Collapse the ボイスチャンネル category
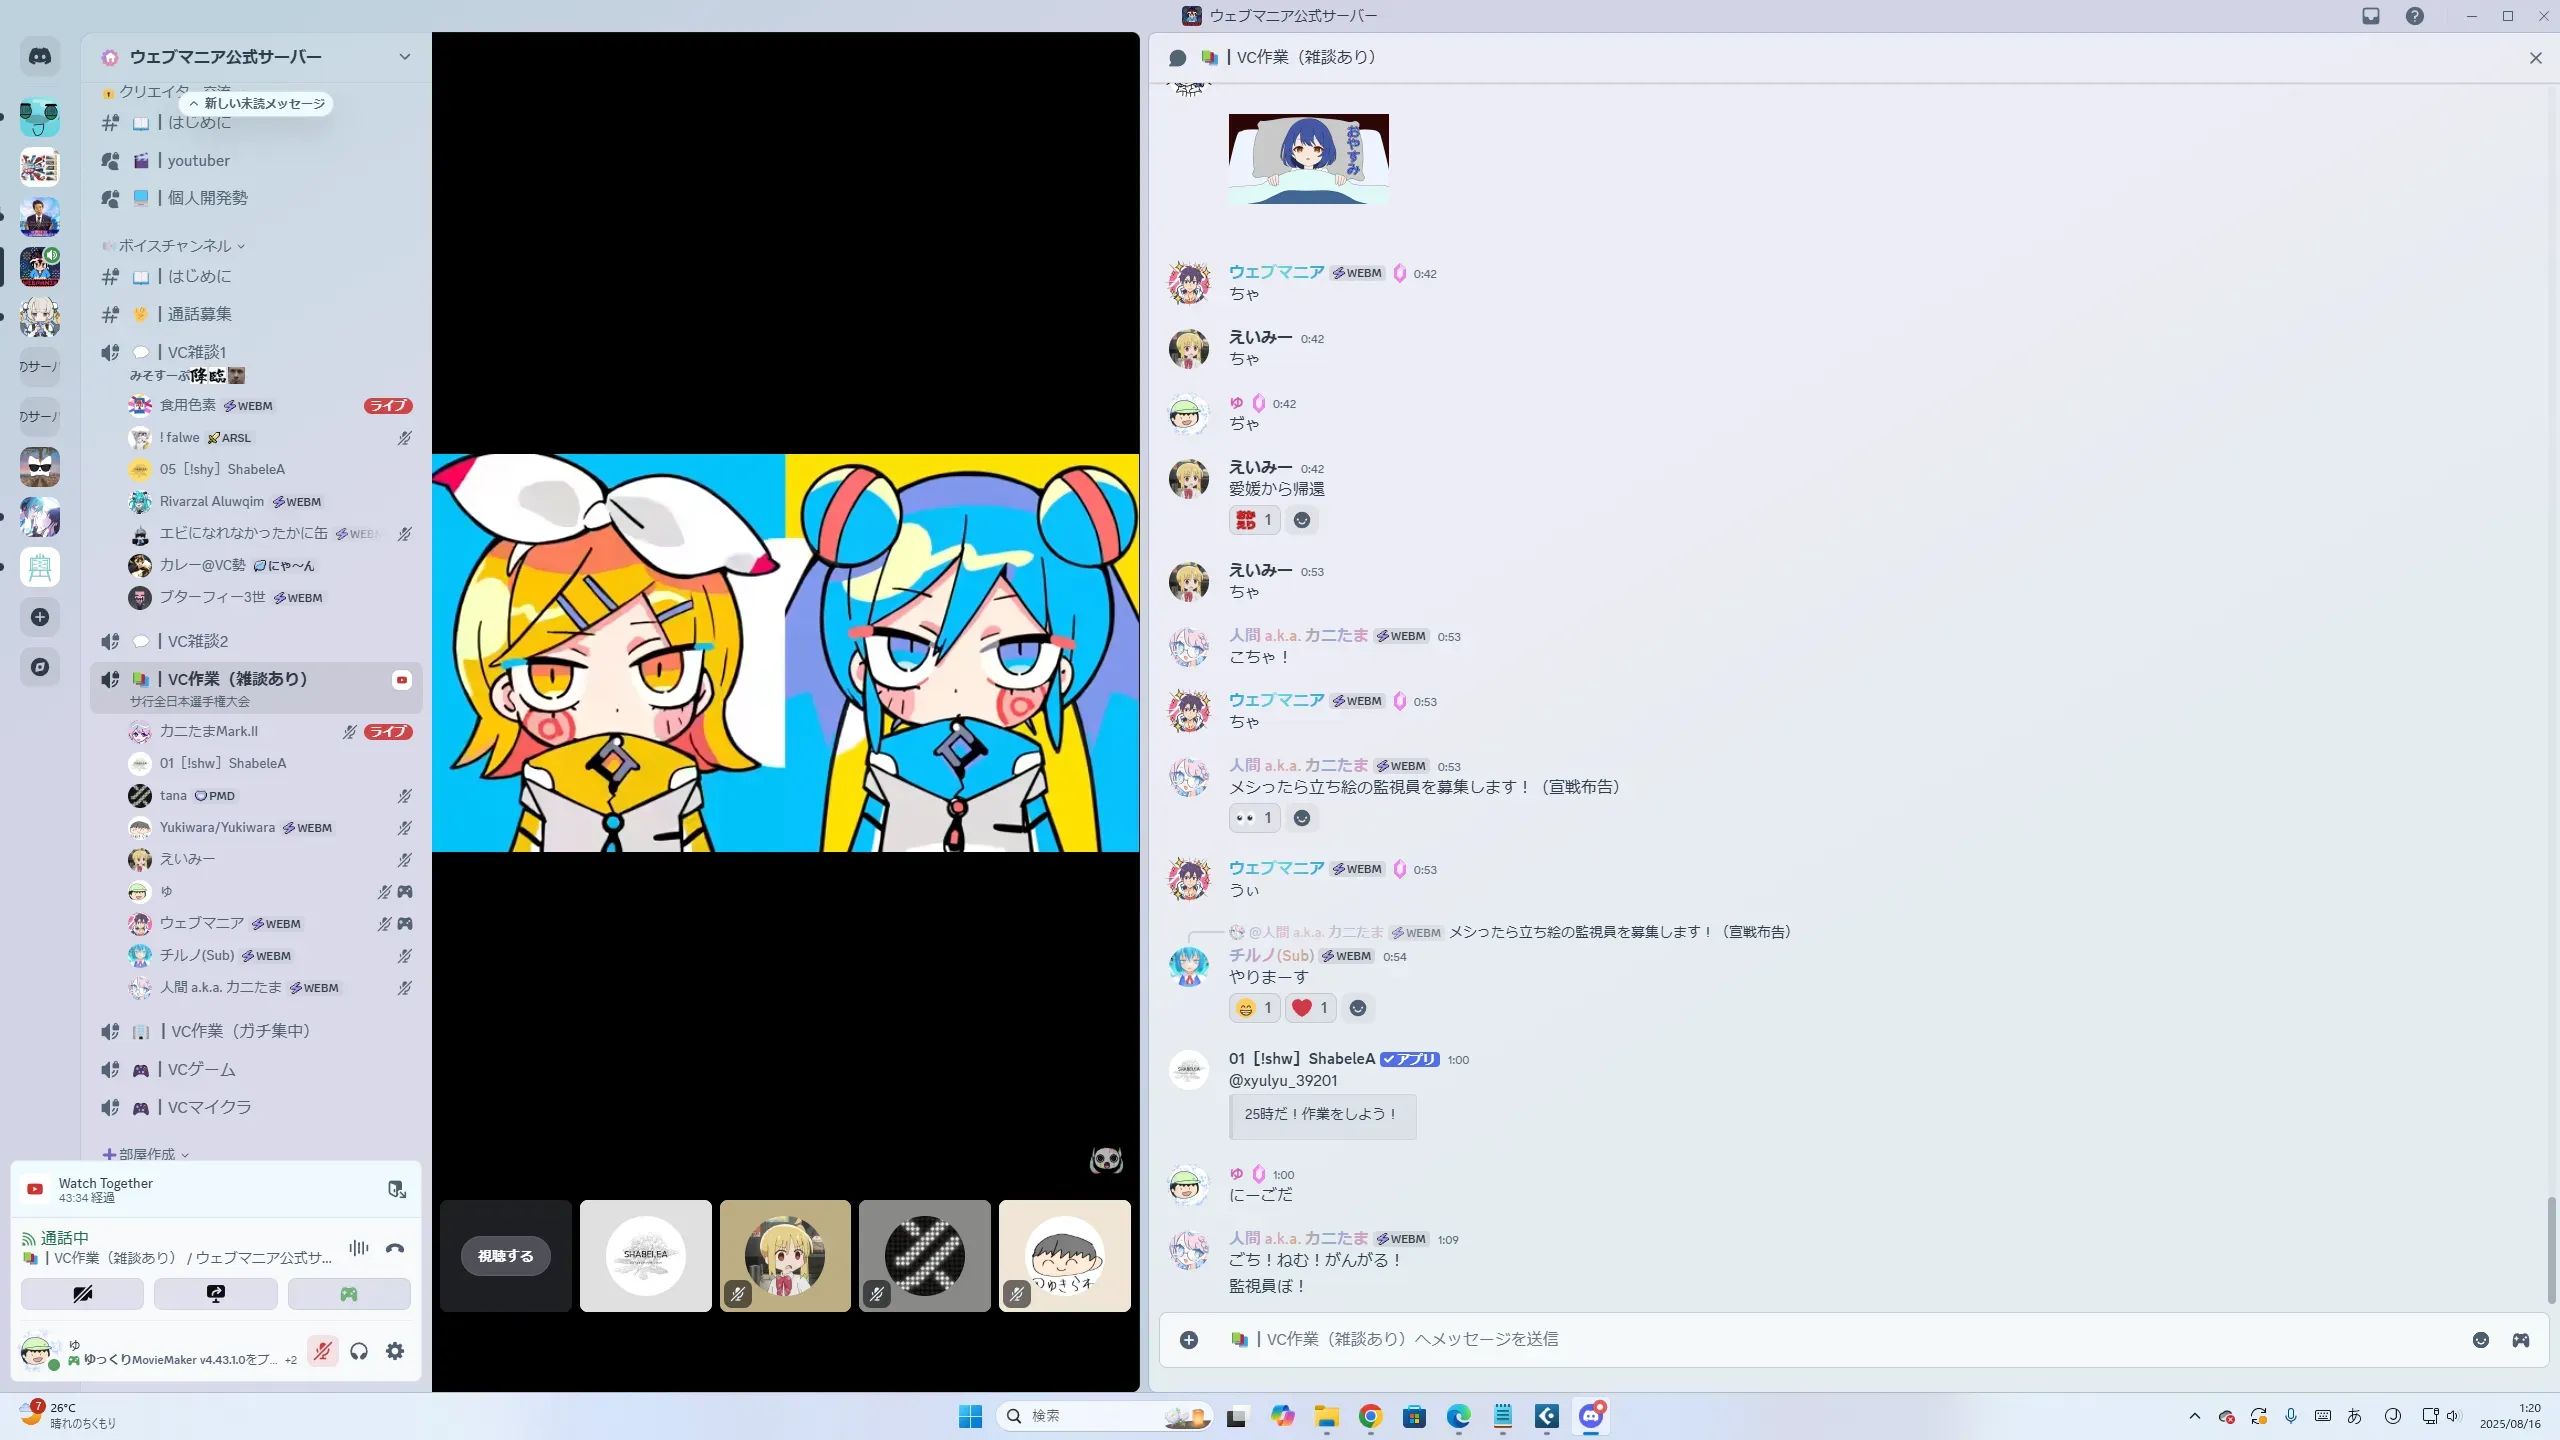 click(175, 246)
